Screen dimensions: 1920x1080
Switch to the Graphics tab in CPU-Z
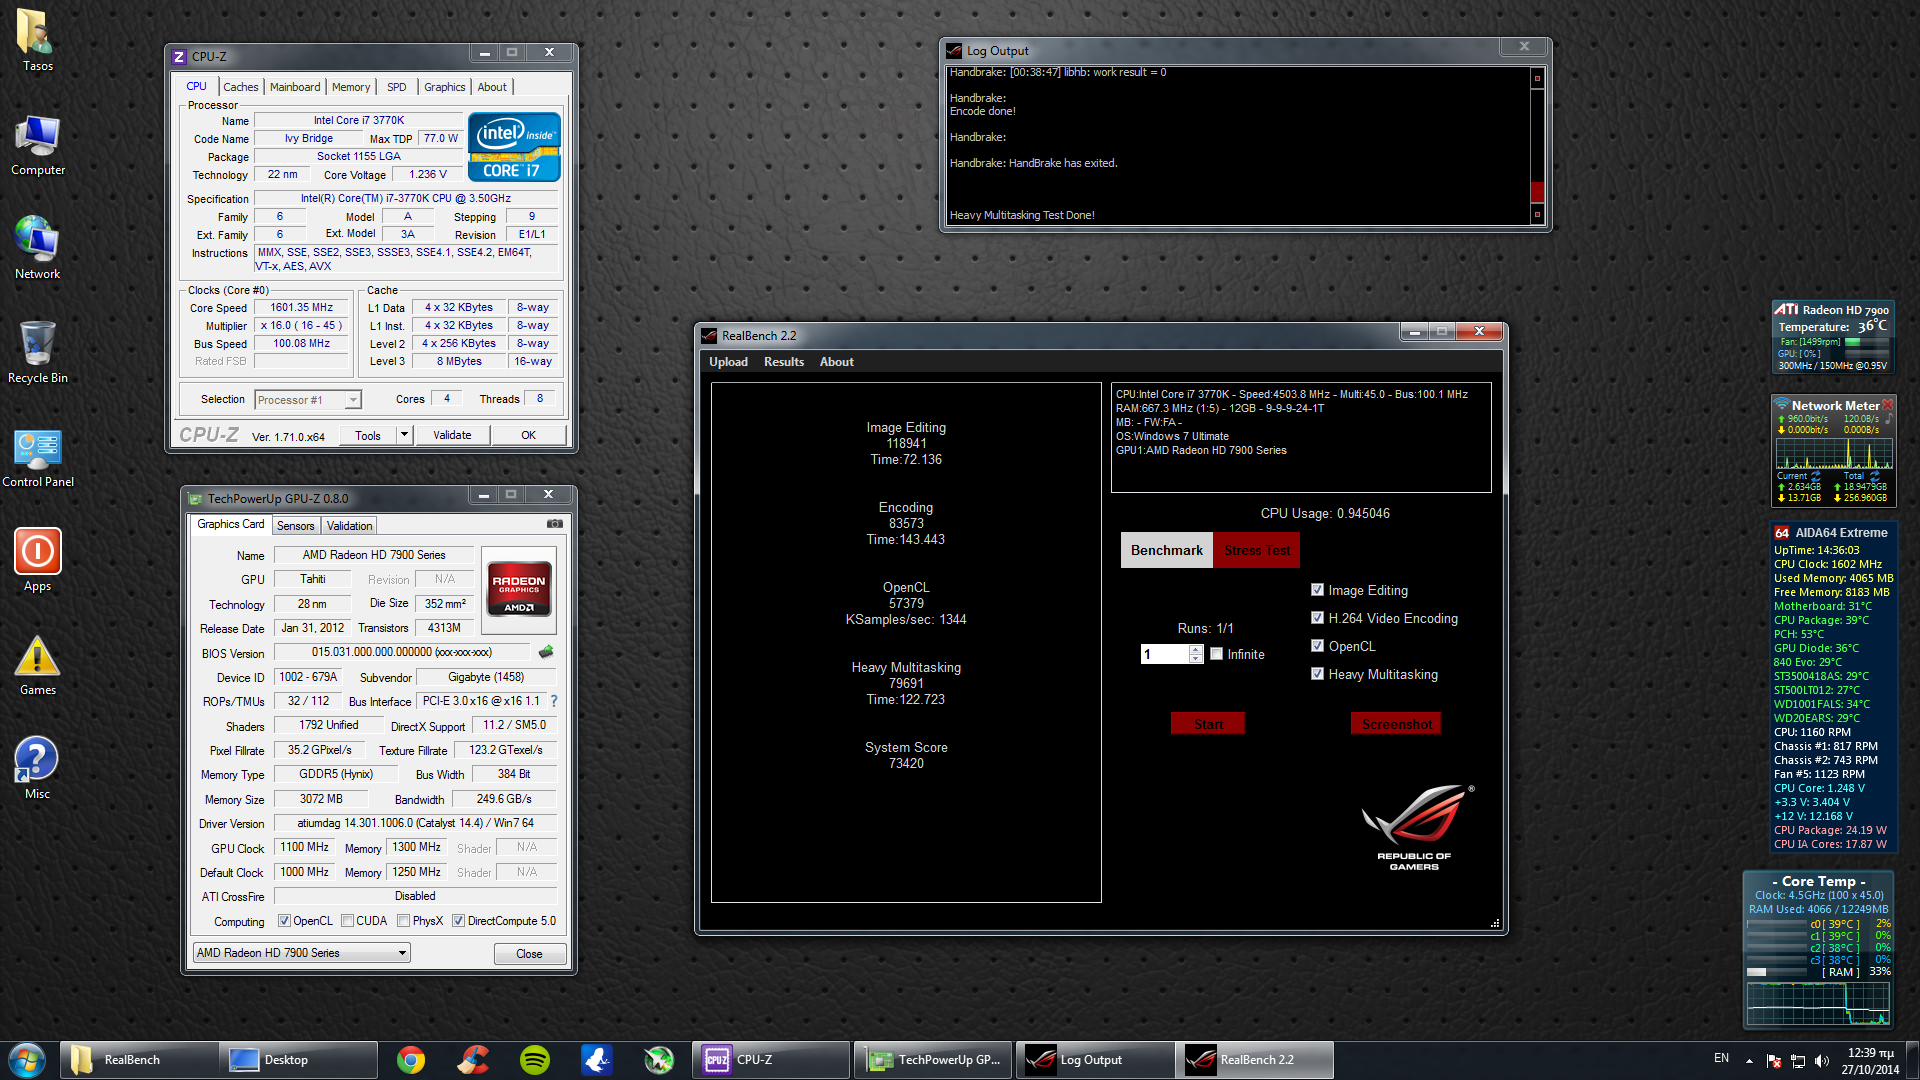tap(444, 87)
